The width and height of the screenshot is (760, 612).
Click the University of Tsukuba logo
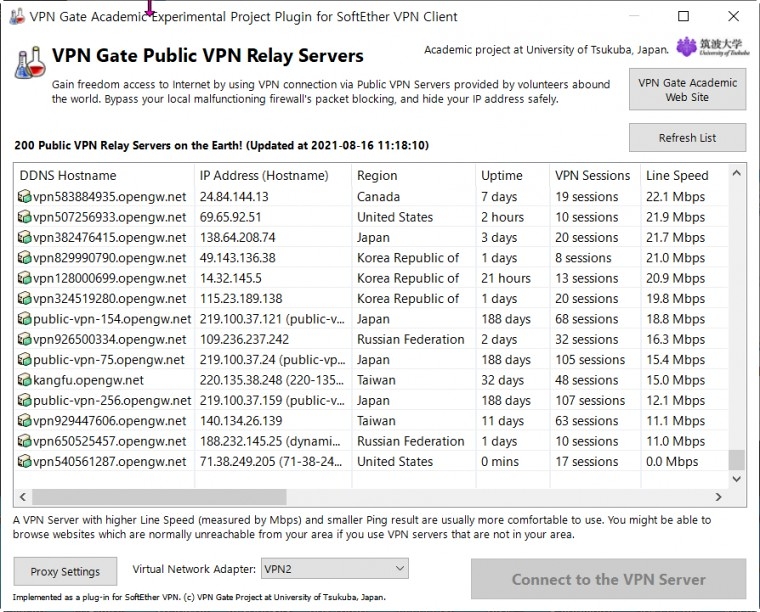[712, 47]
